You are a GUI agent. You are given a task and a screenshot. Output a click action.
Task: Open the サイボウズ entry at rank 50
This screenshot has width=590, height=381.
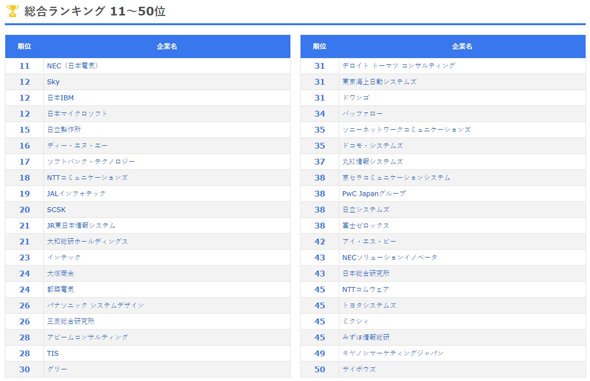point(359,369)
